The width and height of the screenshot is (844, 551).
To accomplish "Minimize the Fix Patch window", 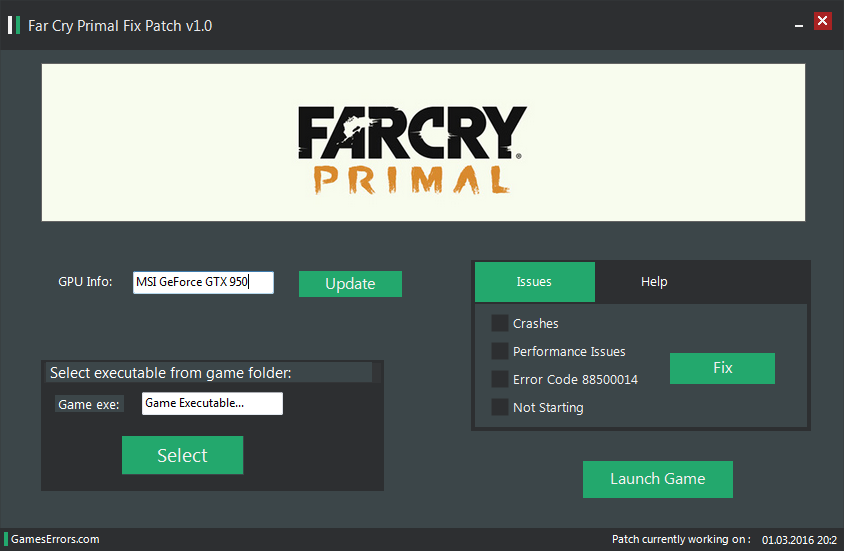I will coord(799,25).
